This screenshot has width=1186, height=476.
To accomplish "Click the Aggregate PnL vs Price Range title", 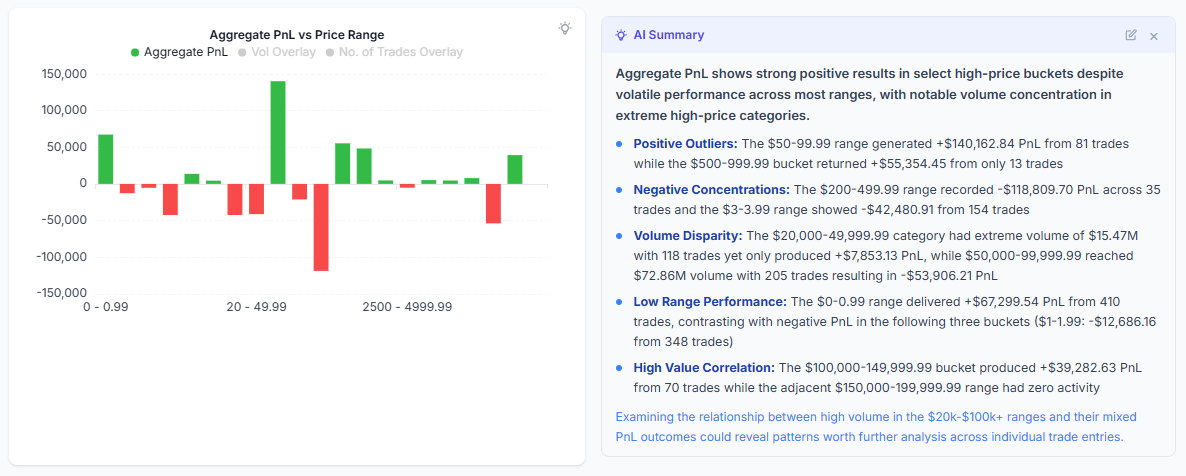I will [296, 35].
